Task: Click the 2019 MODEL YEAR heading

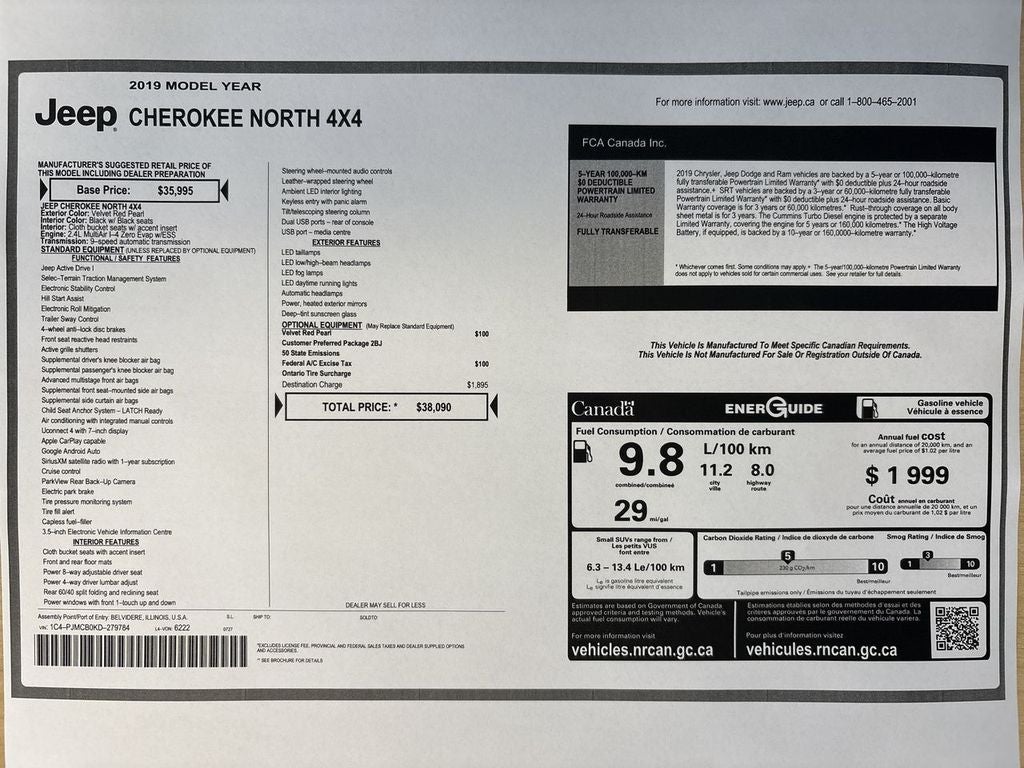Action: point(195,86)
